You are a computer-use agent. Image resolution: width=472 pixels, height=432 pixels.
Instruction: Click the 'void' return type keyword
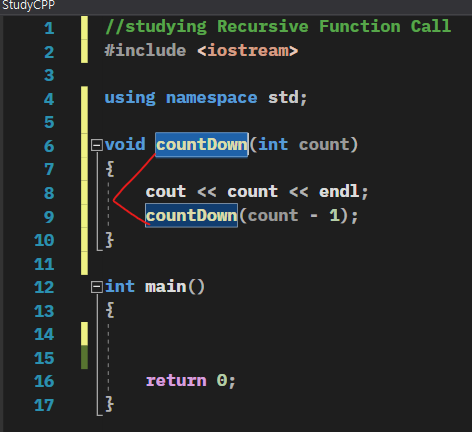pyautogui.click(x=125, y=145)
